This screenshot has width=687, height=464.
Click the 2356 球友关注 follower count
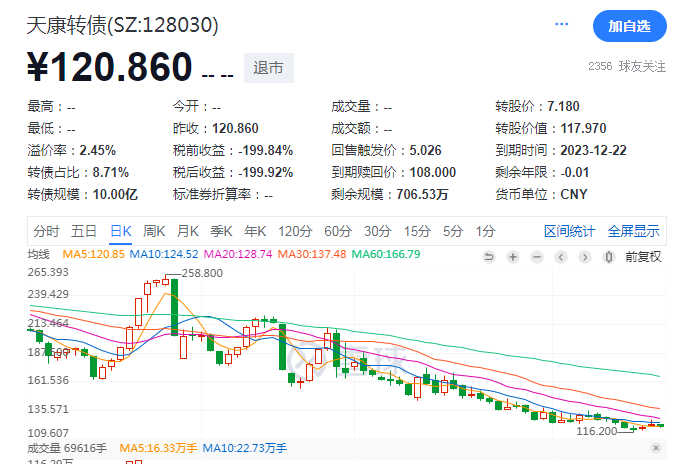pos(627,67)
